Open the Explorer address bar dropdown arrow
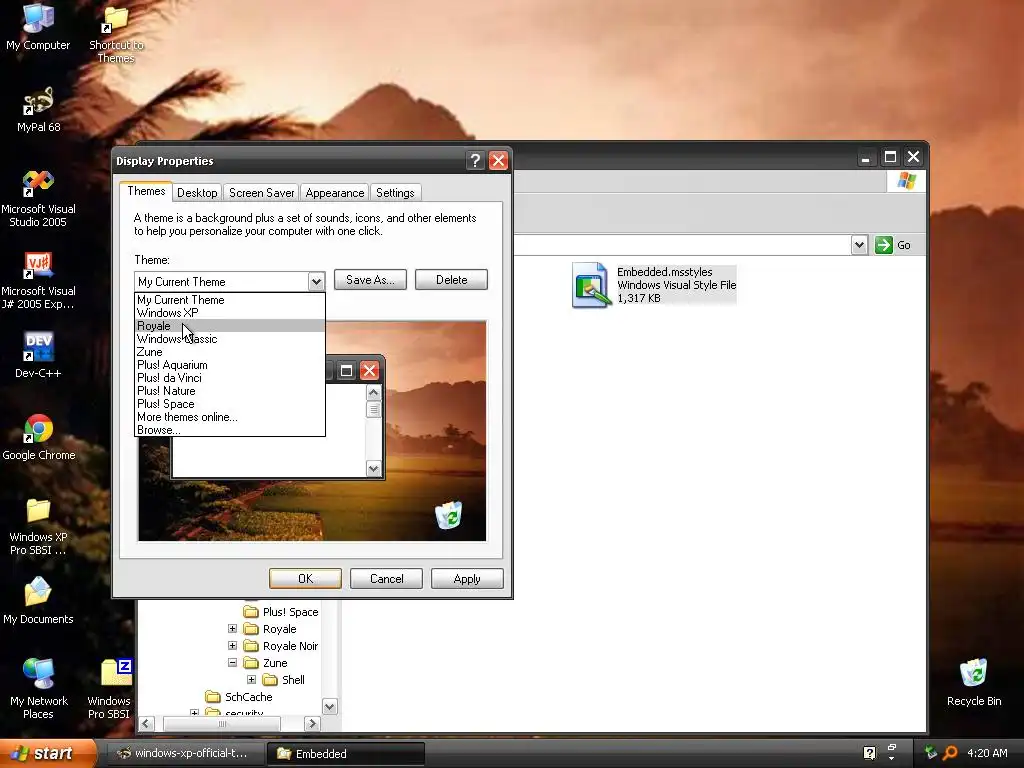 [859, 245]
